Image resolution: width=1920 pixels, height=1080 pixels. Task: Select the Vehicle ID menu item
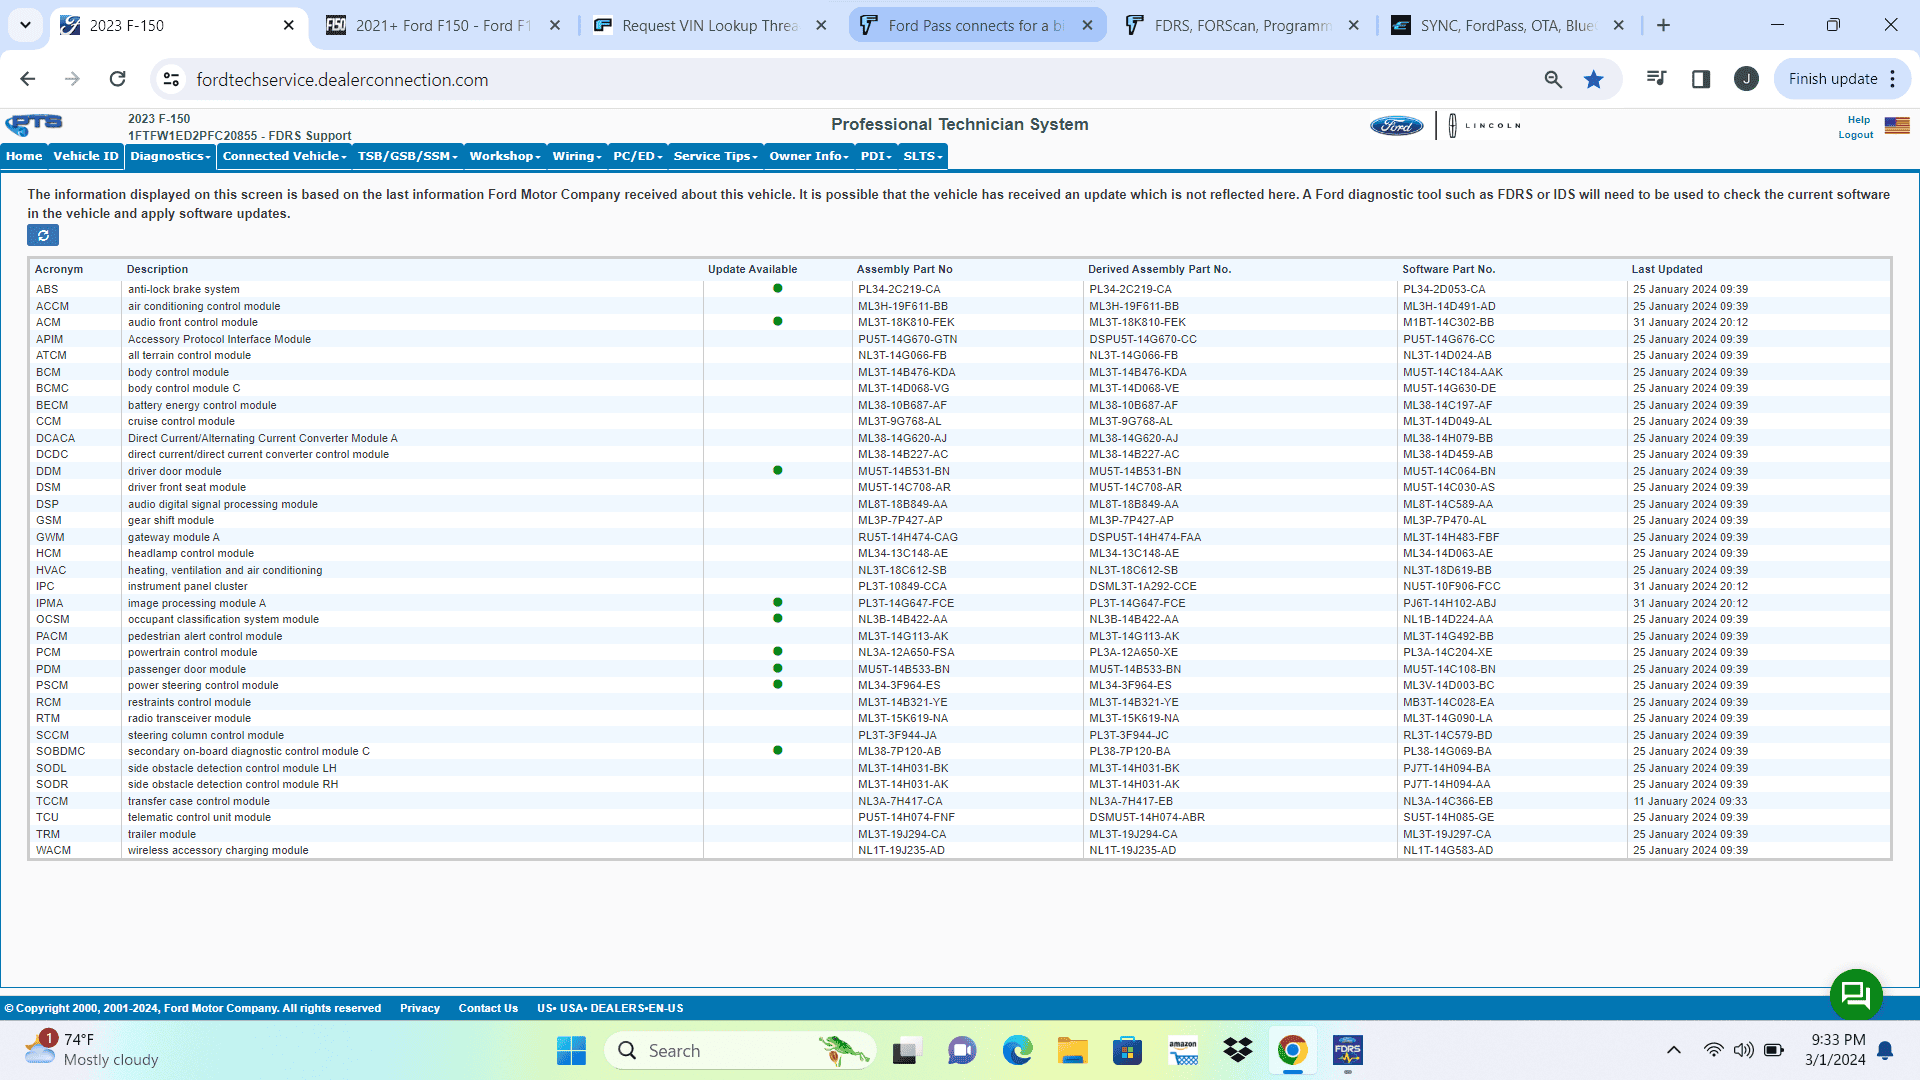coord(85,156)
